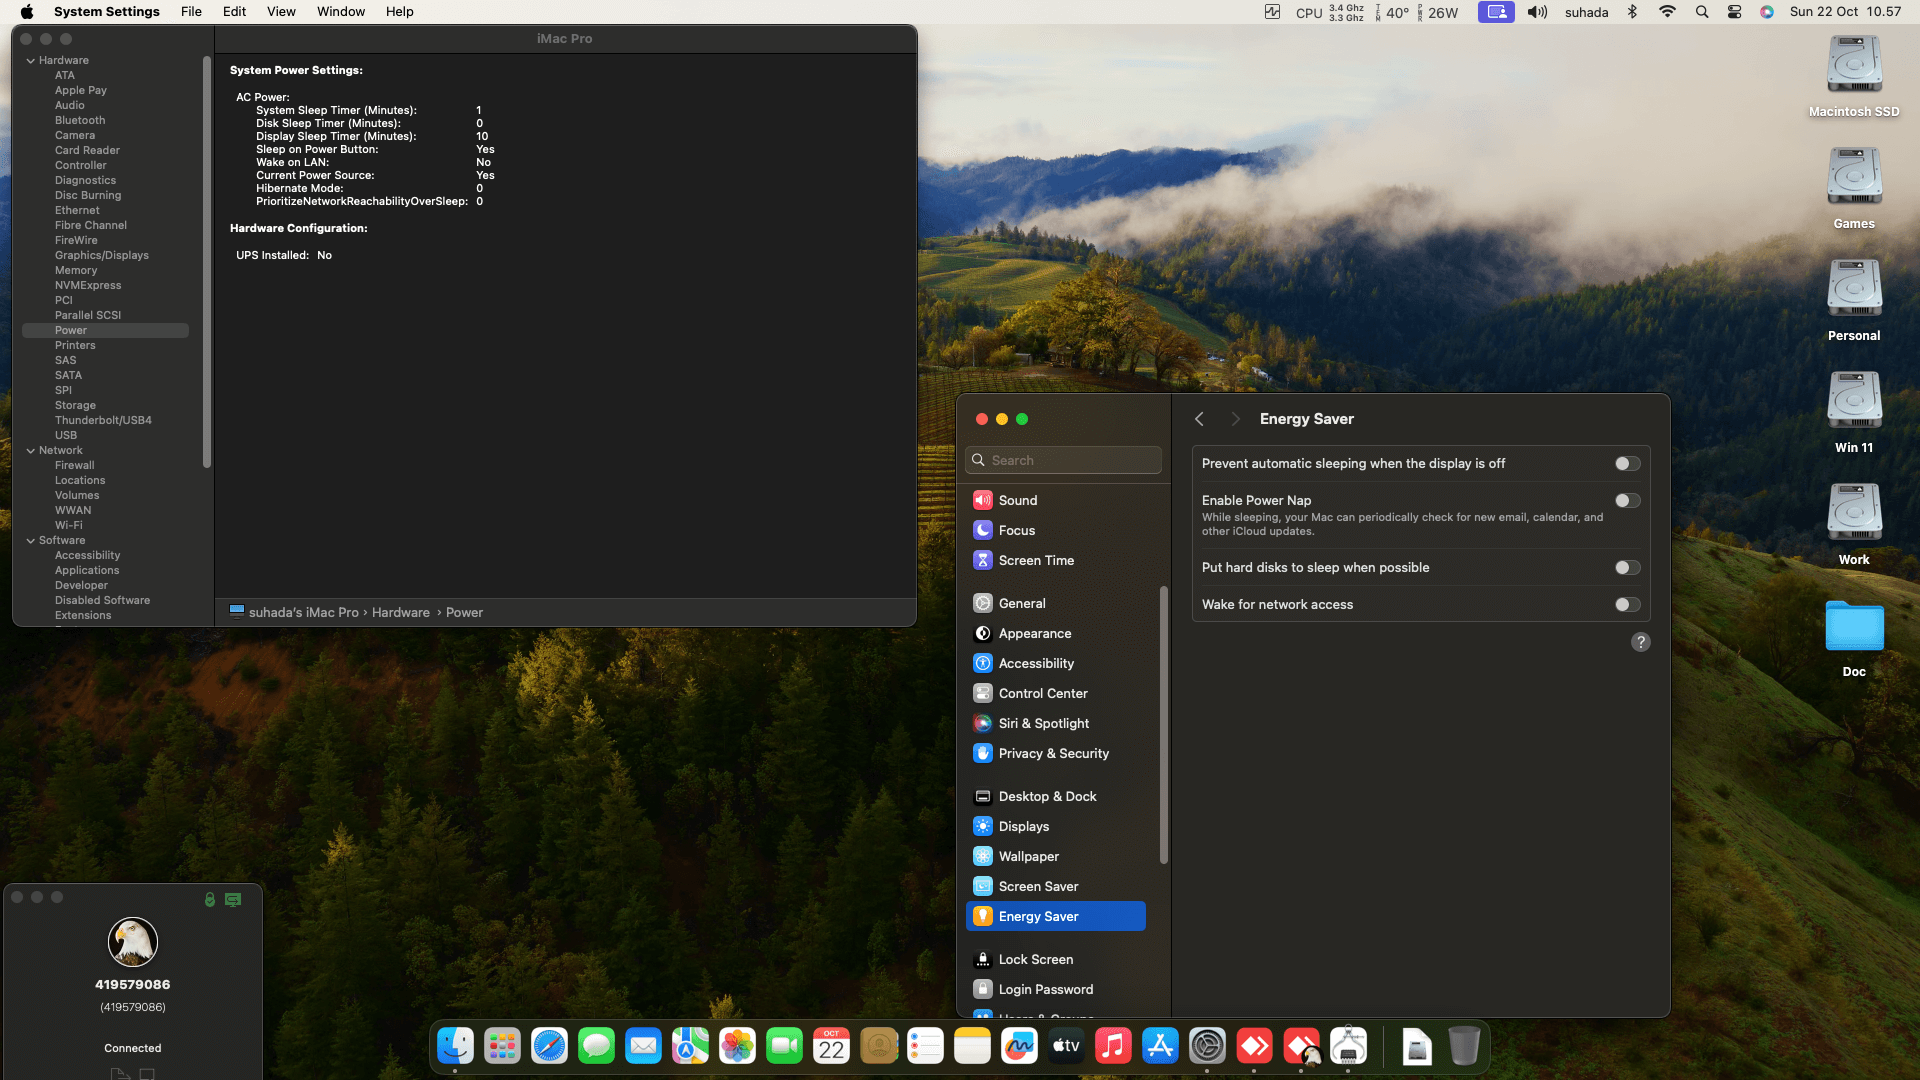Click Wi-Fi icon in menu bar
1920x1080 pixels.
[x=1667, y=12]
